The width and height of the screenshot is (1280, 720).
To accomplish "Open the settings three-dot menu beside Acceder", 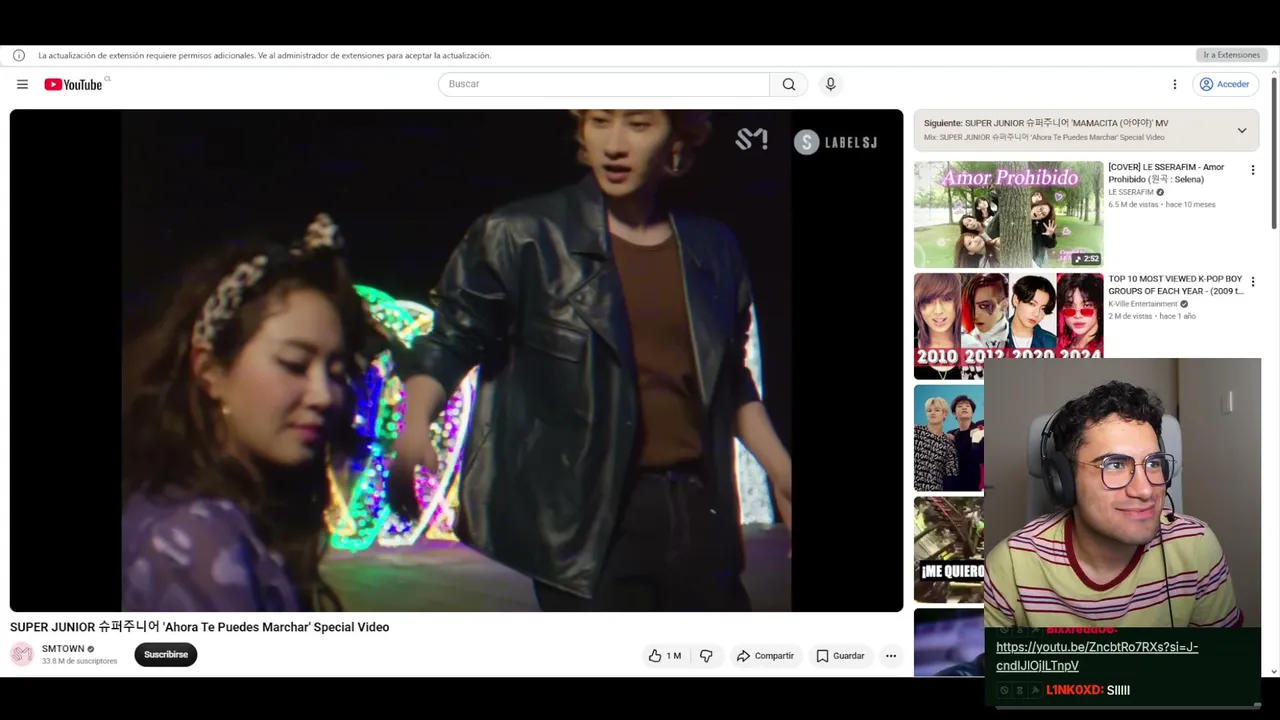I will 1175,84.
